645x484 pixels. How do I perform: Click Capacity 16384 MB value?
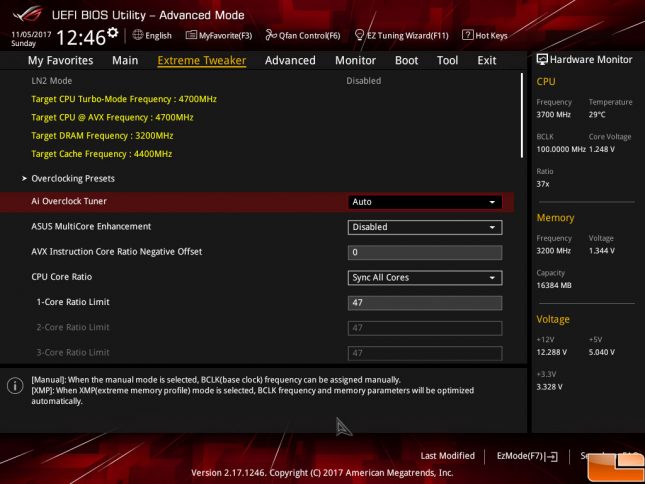tap(554, 285)
